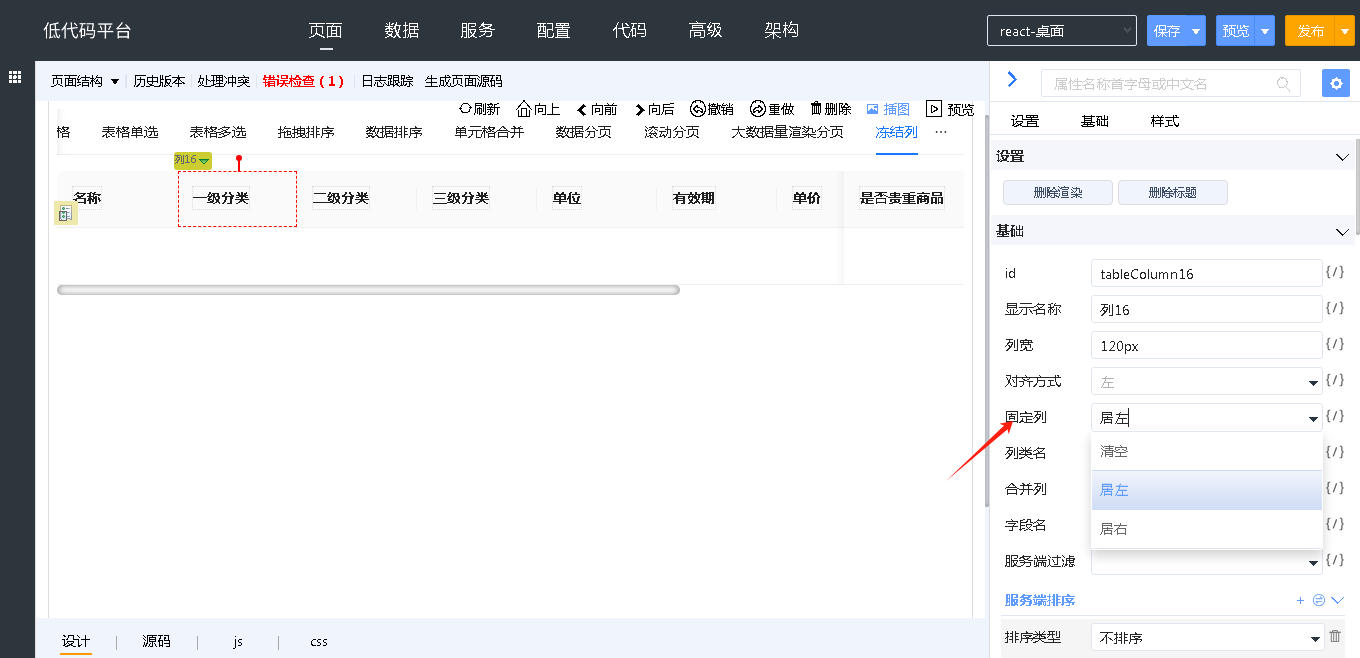Image resolution: width=1360 pixels, height=658 pixels.
Task: Click the search magnifier in property search
Action: point(1283,84)
